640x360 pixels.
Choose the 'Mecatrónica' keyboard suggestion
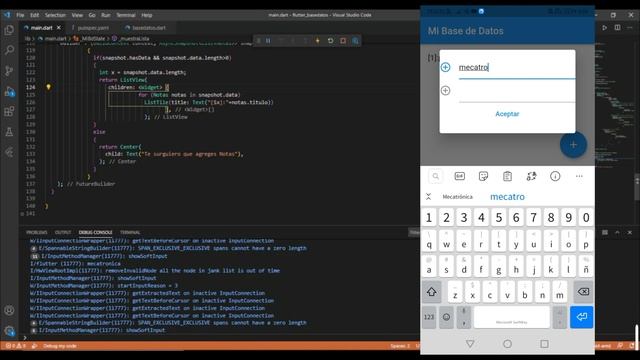click(x=458, y=197)
